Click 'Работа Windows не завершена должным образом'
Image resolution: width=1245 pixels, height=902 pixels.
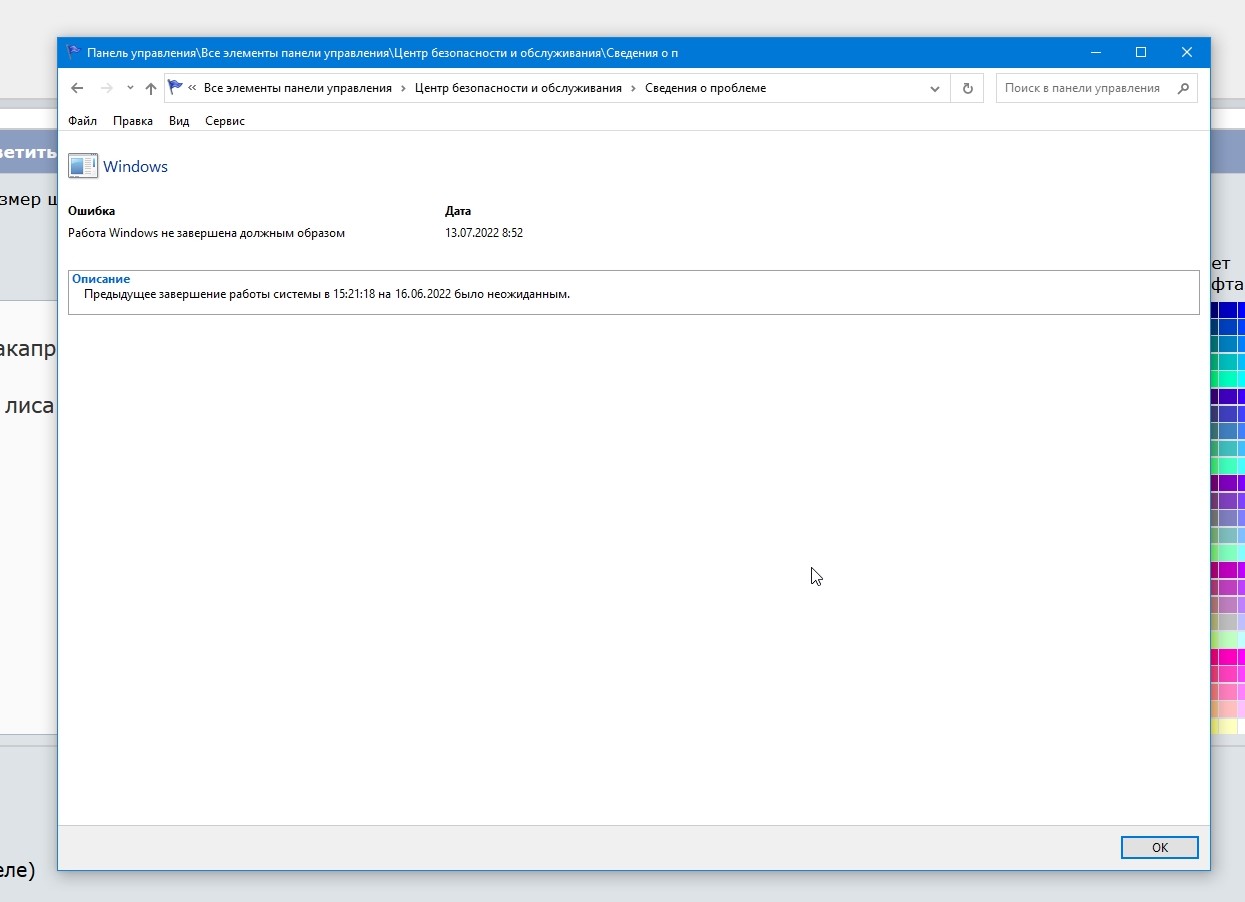[x=206, y=233]
